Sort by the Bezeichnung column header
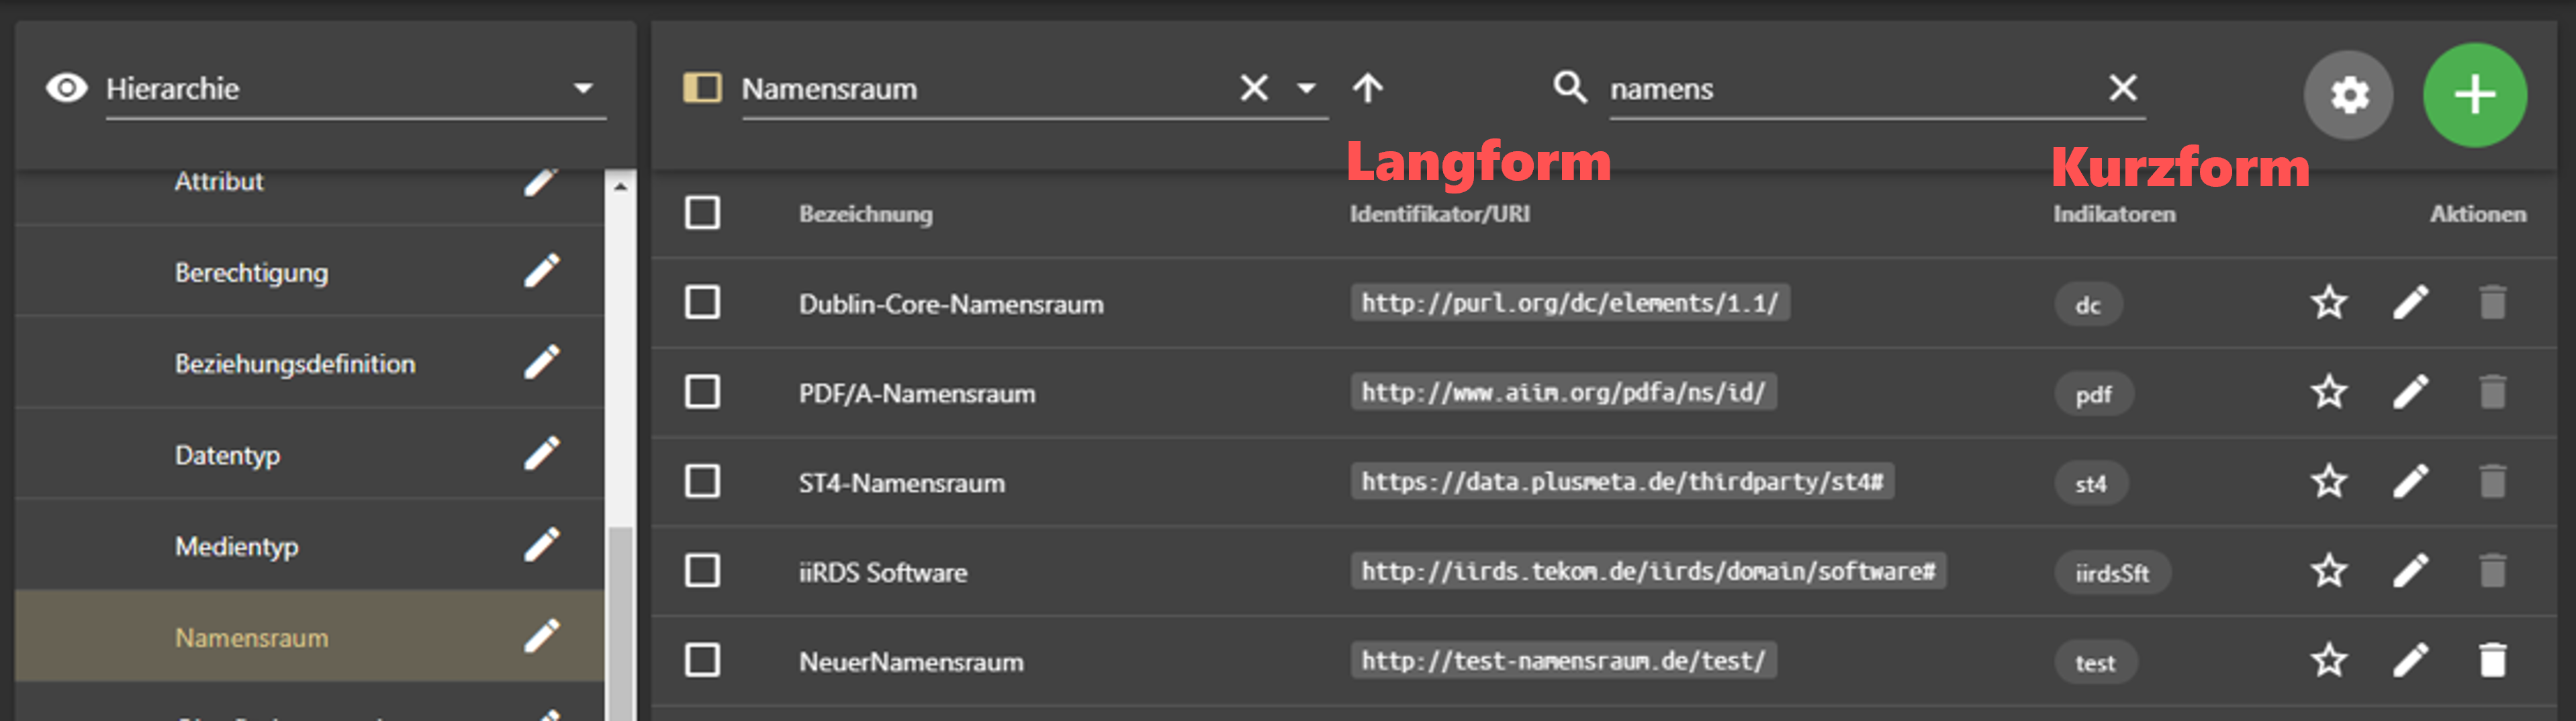2576x721 pixels. tap(865, 214)
